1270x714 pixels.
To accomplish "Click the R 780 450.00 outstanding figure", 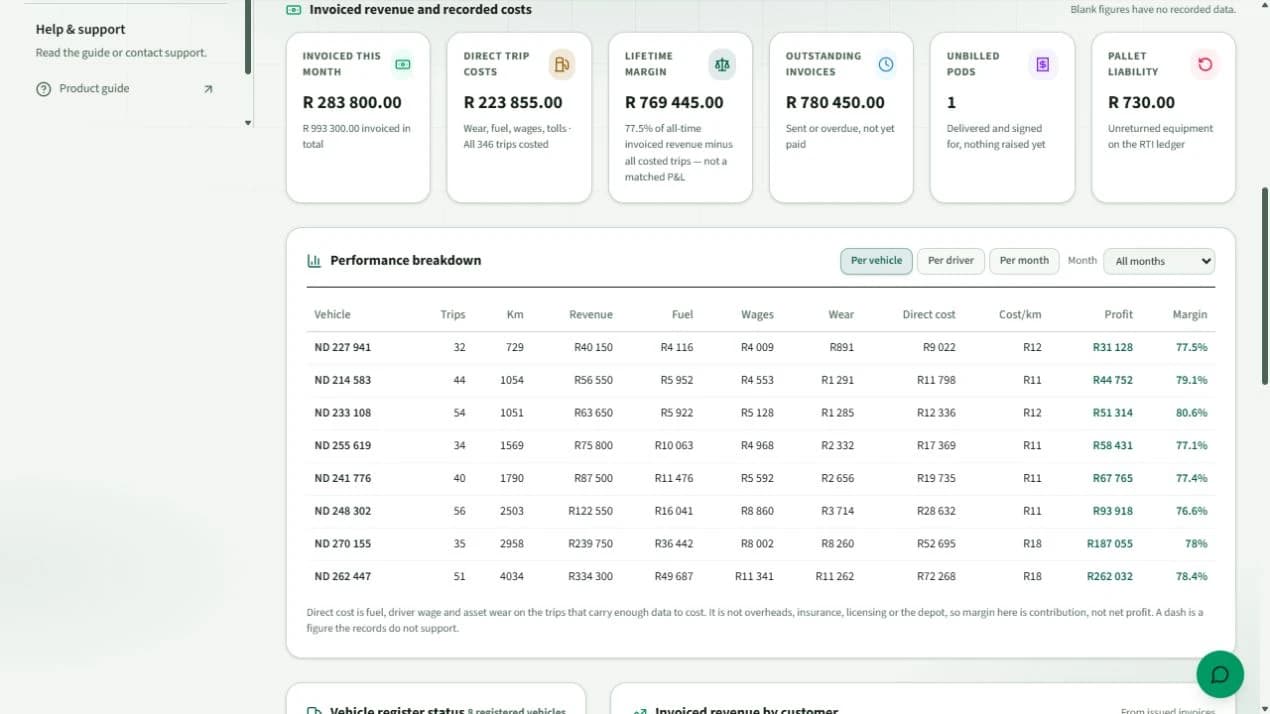I will click(835, 102).
